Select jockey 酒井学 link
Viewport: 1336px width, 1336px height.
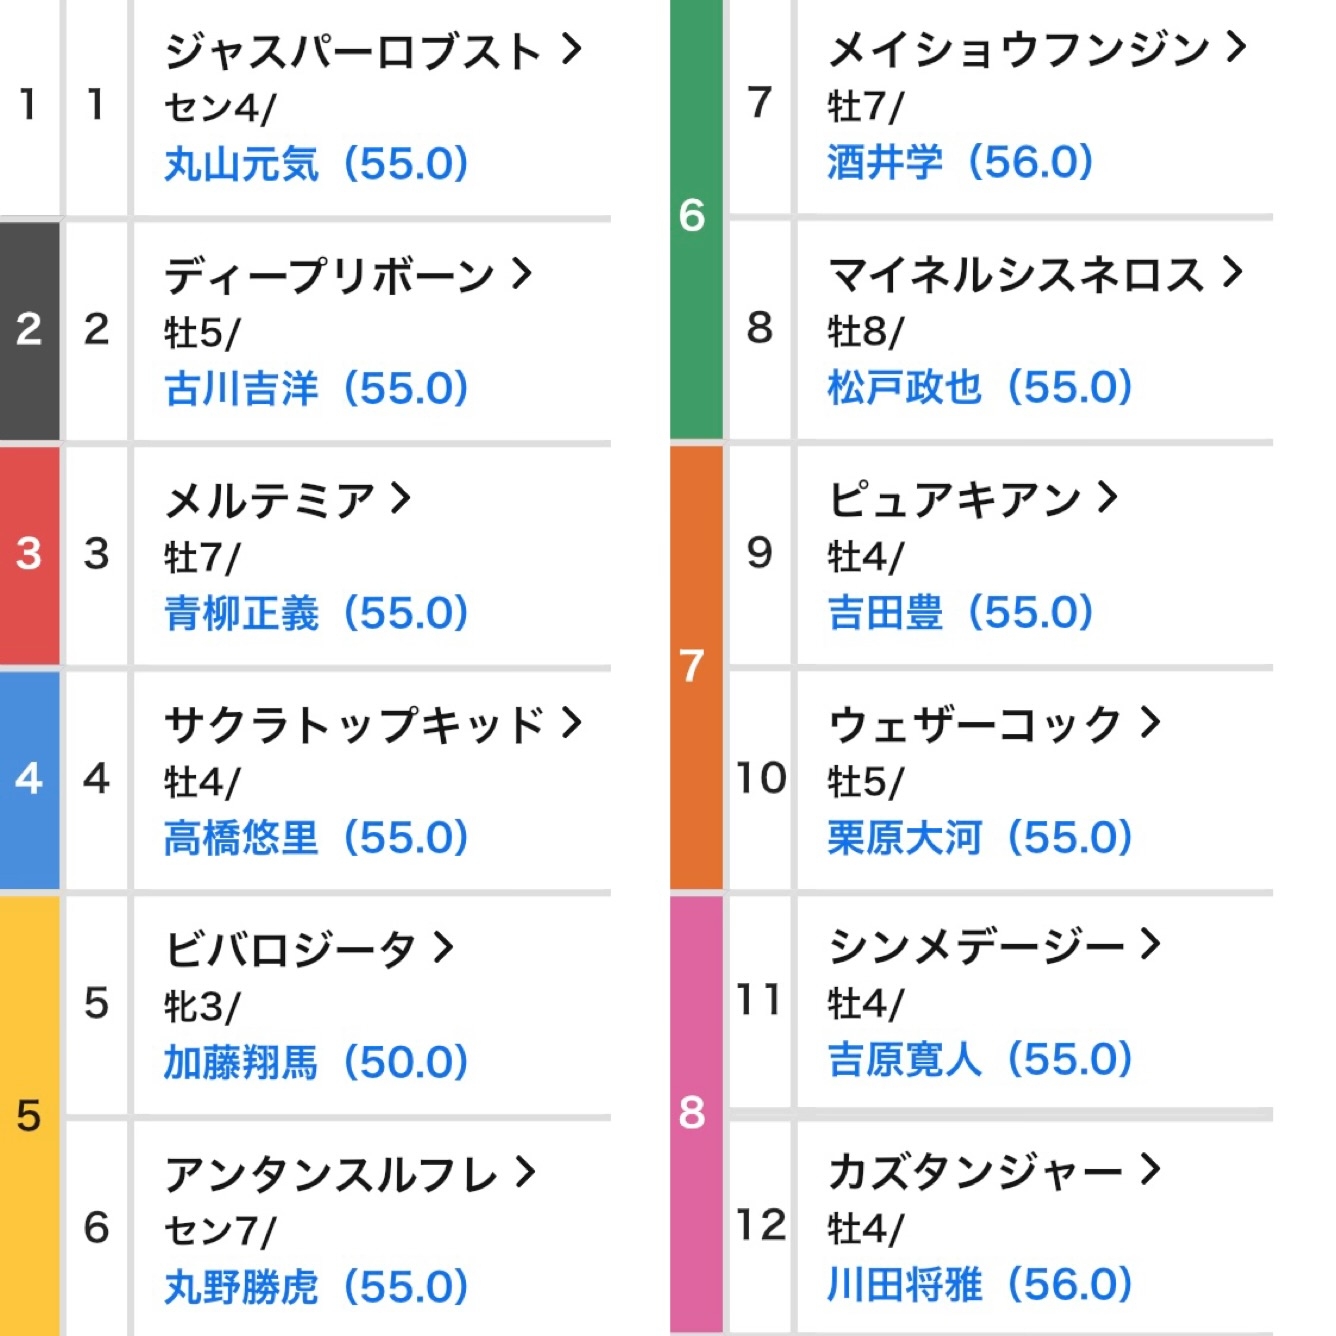[885, 162]
